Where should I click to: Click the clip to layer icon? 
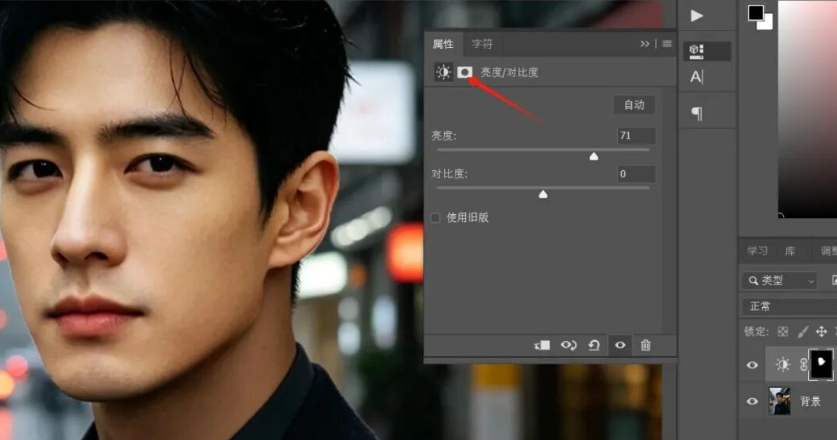(x=542, y=345)
